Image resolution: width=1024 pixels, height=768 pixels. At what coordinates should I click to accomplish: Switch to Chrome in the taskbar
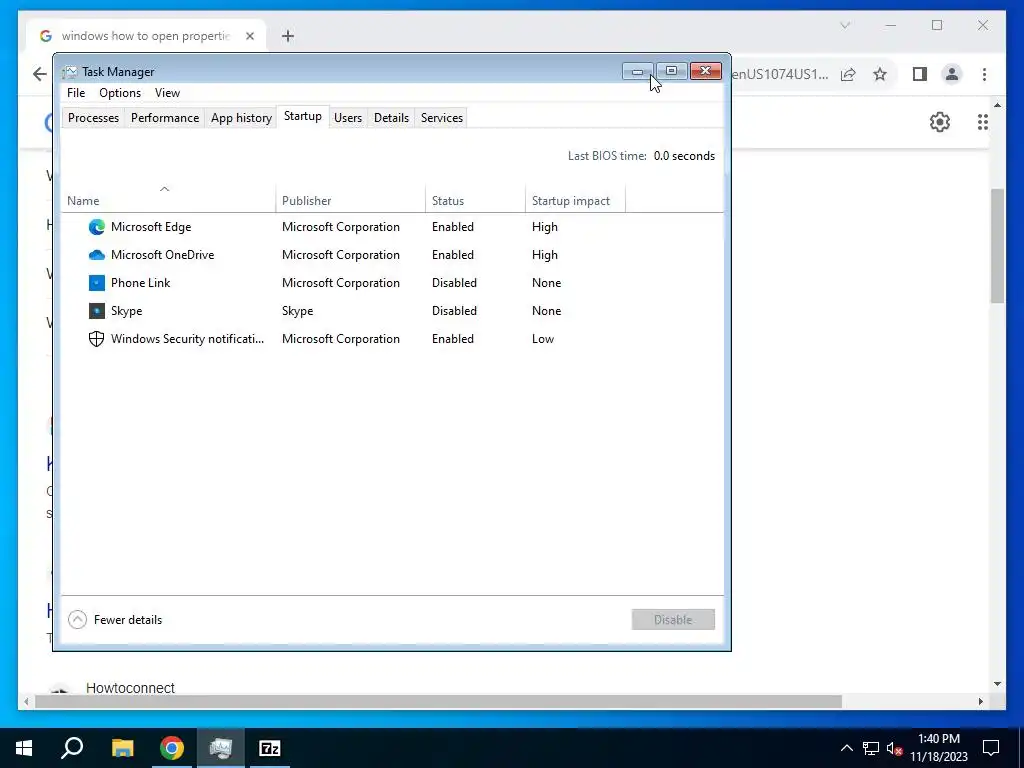pos(172,748)
